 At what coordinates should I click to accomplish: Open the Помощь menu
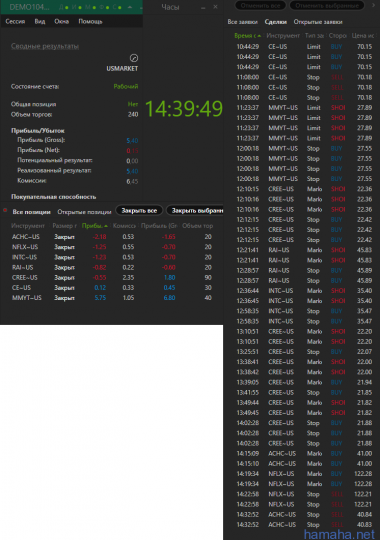(x=90, y=21)
